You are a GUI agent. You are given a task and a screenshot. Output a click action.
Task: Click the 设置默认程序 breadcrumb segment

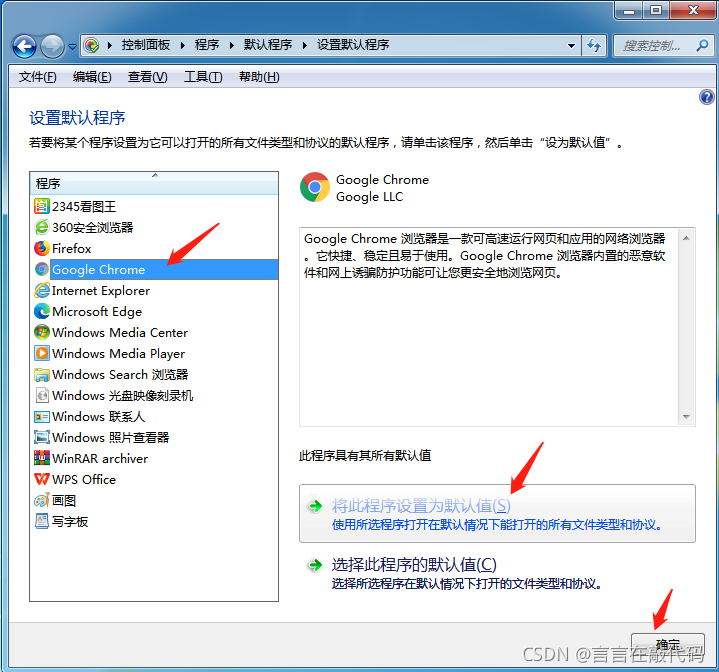coord(353,45)
